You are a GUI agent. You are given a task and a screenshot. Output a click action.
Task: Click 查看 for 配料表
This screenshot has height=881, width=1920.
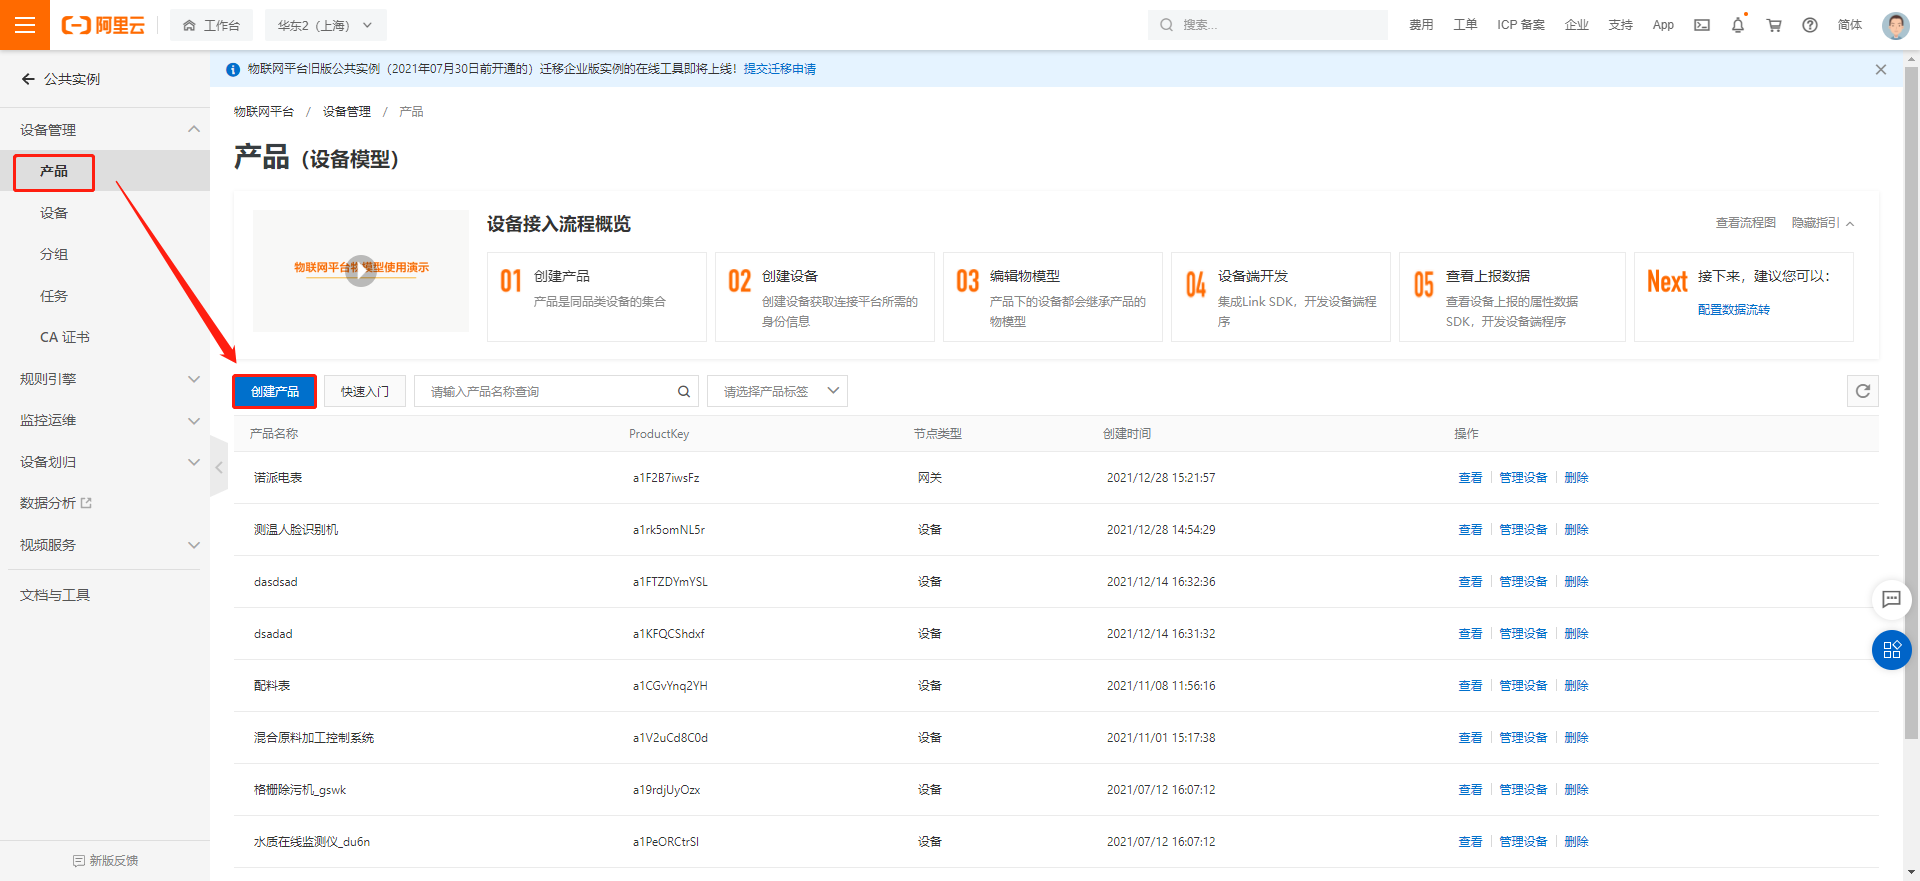point(1470,686)
